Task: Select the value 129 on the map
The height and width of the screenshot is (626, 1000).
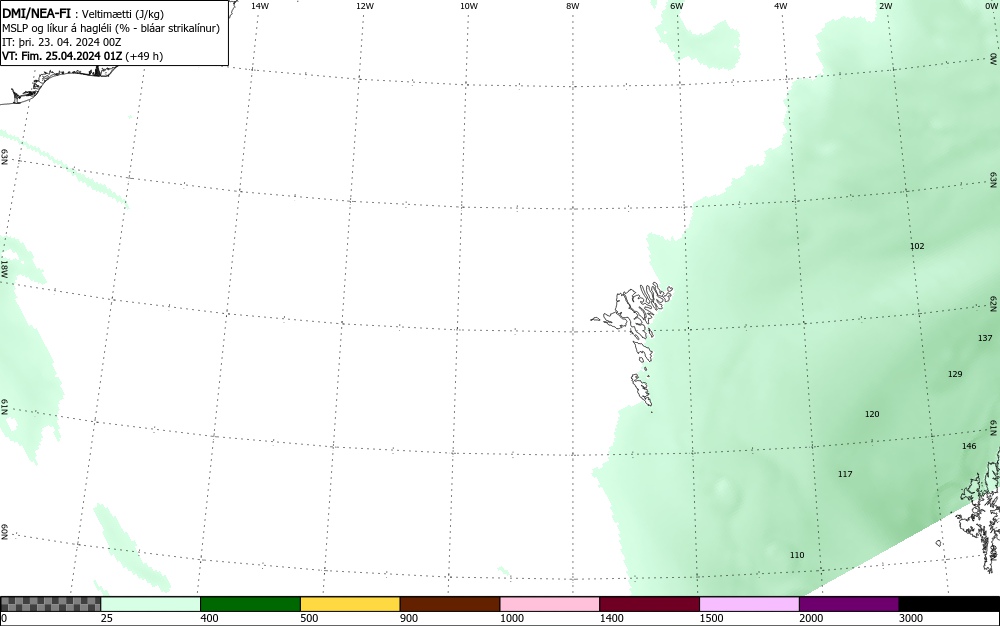Action: pos(955,374)
